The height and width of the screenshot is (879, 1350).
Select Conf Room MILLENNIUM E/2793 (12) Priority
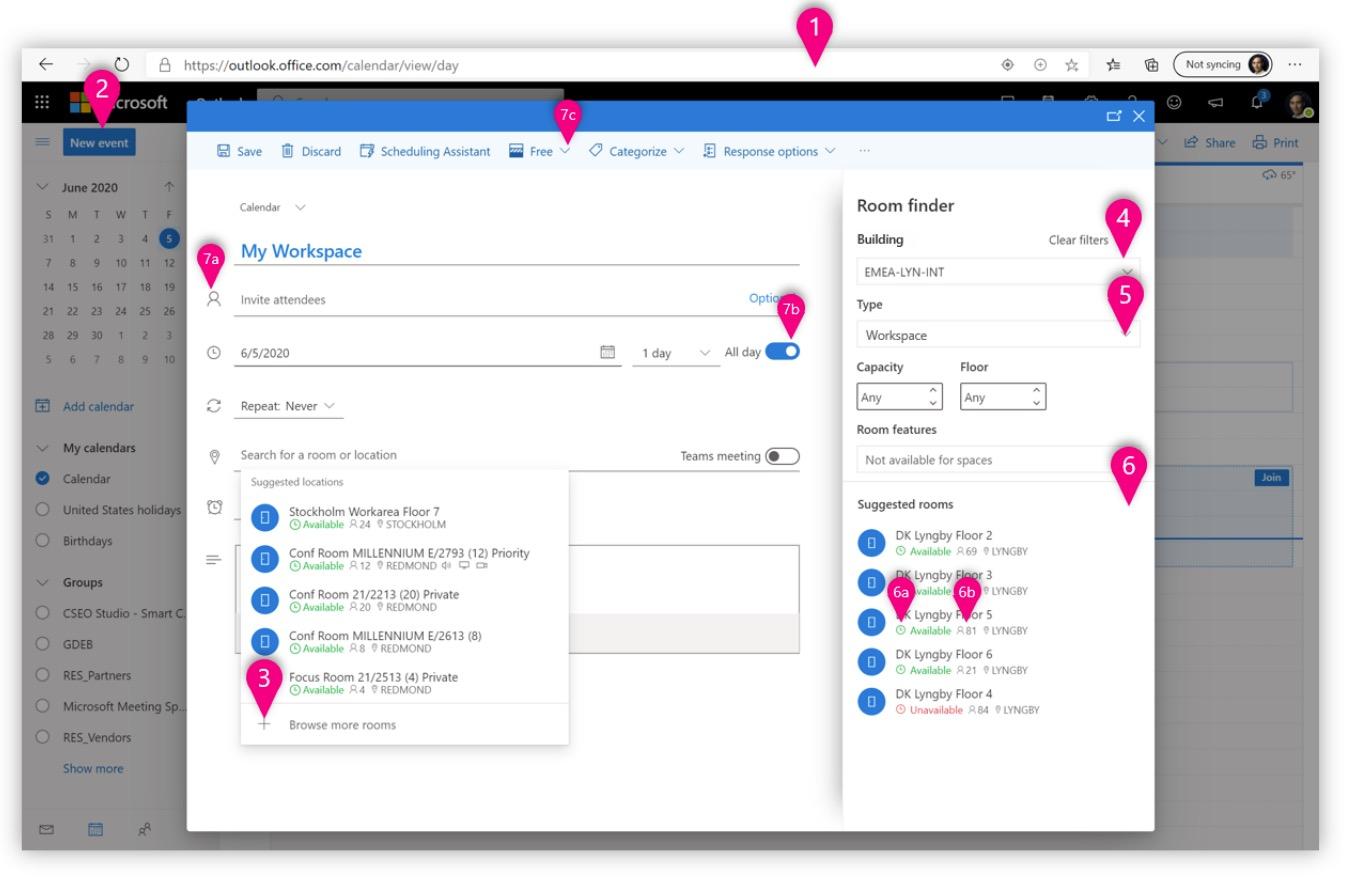[x=405, y=559]
